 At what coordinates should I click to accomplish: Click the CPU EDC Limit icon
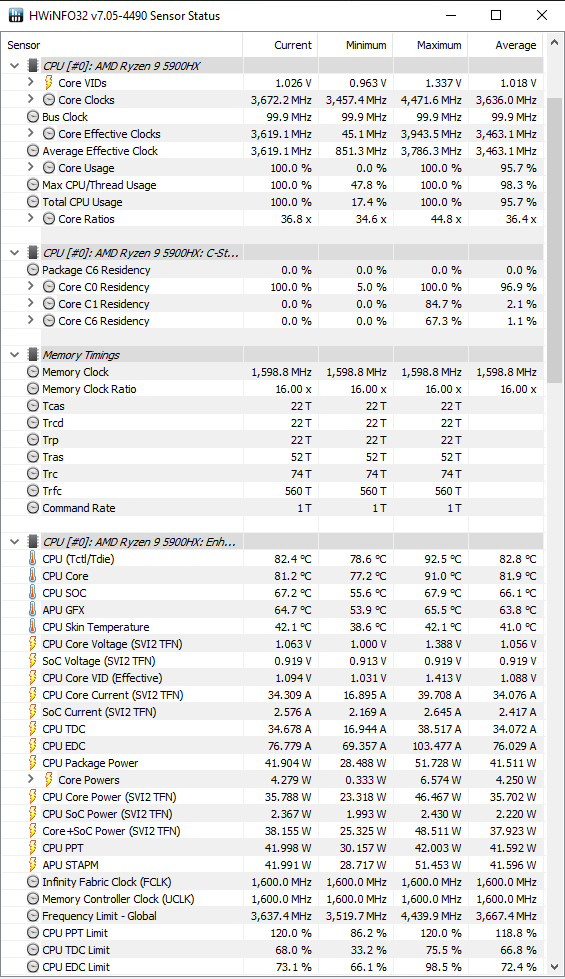33,967
